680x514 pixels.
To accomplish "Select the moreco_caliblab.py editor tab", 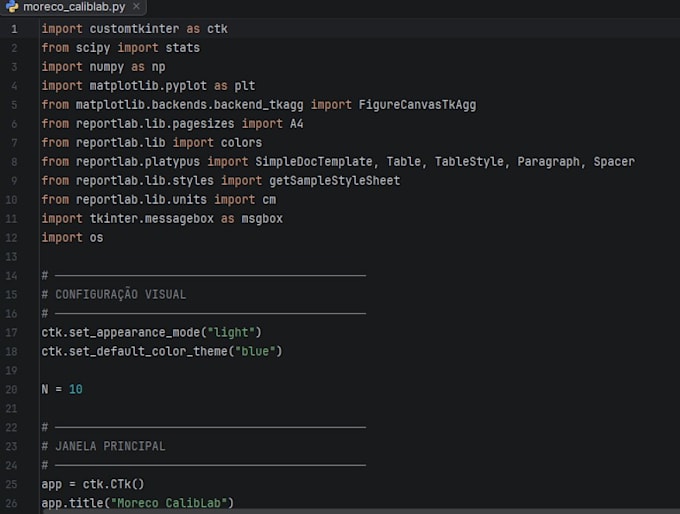I will [x=73, y=7].
